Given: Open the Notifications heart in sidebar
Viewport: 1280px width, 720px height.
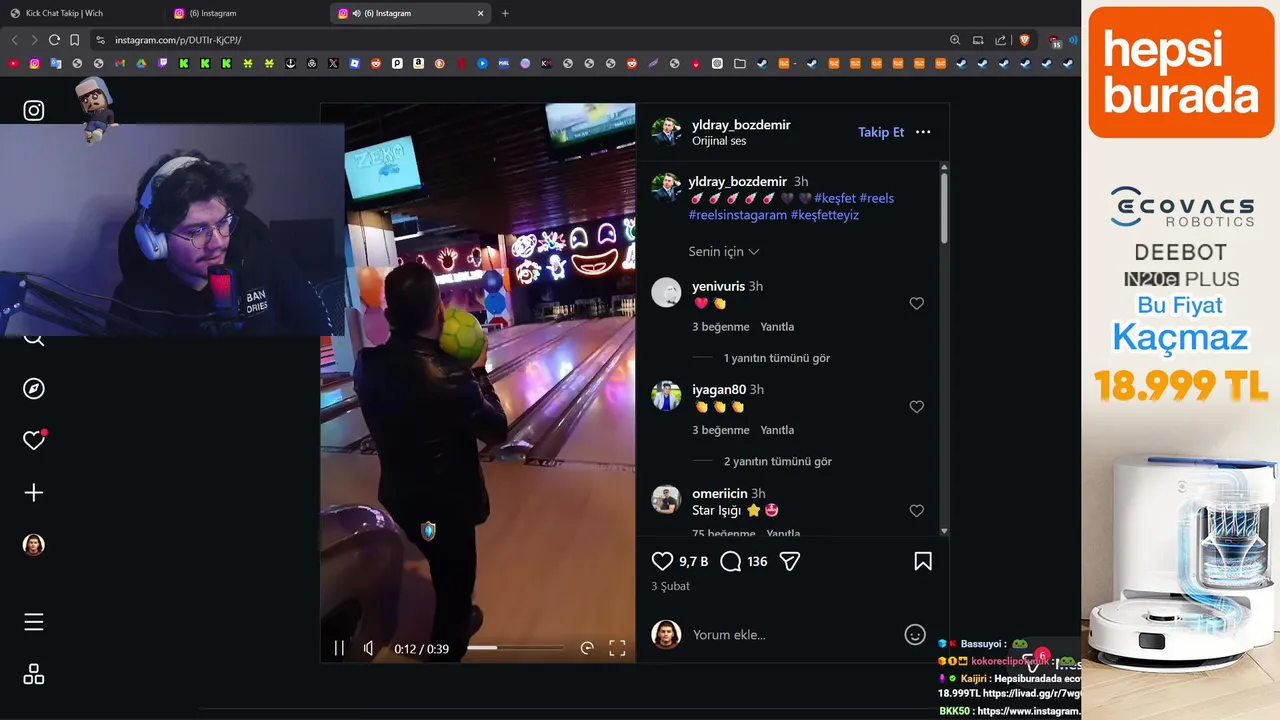Looking at the screenshot, I should [x=34, y=440].
